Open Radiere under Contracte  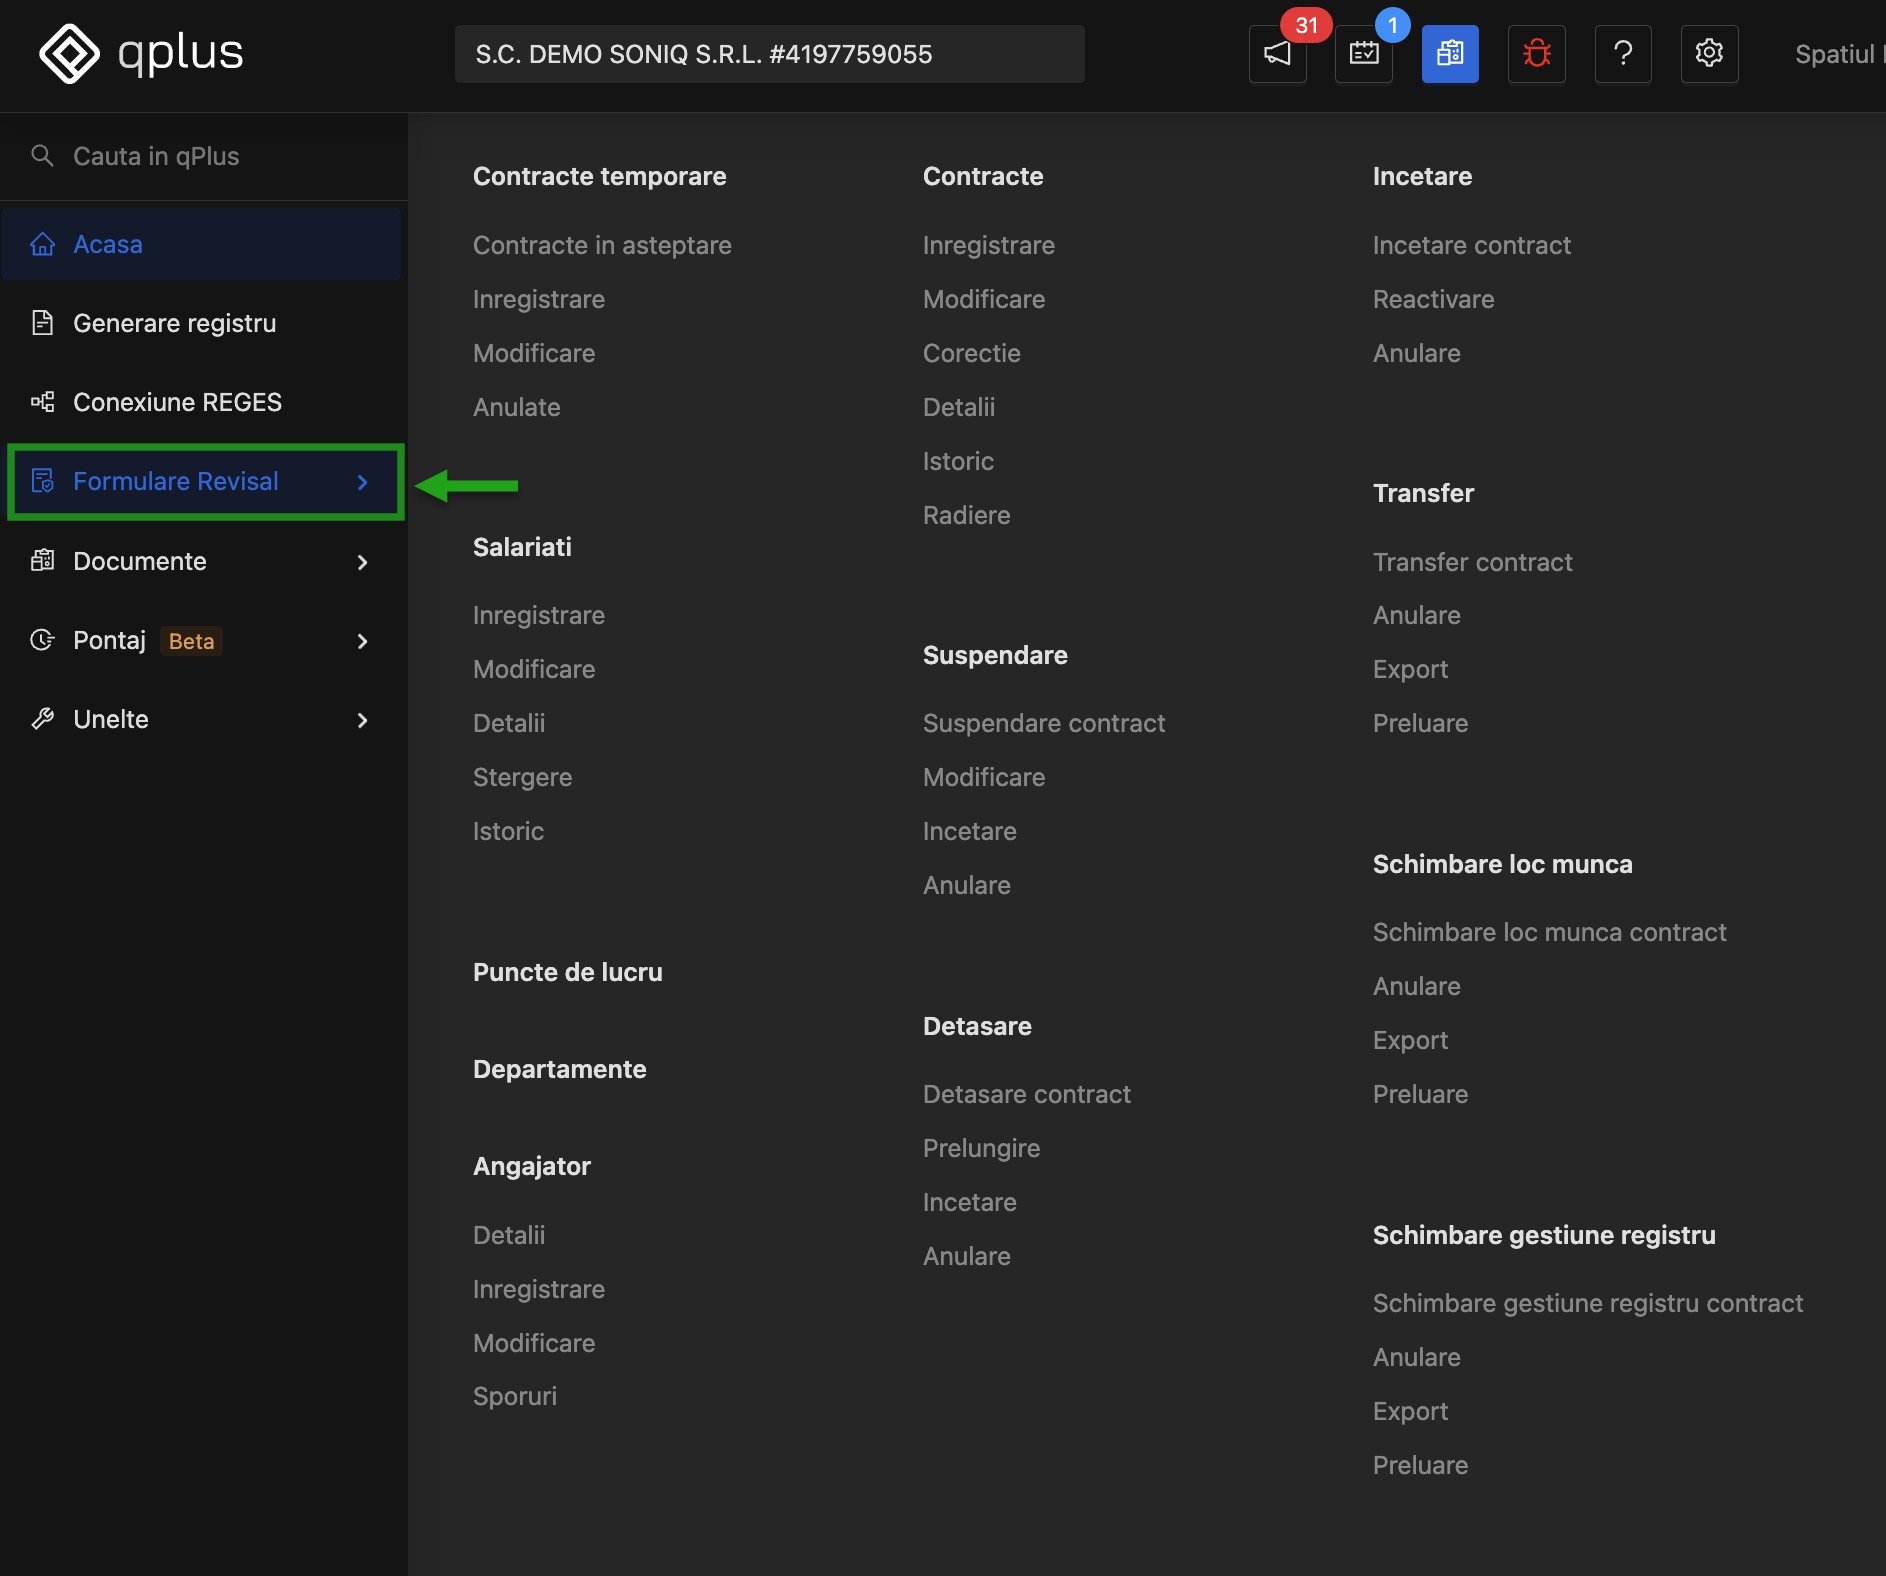pyautogui.click(x=966, y=515)
